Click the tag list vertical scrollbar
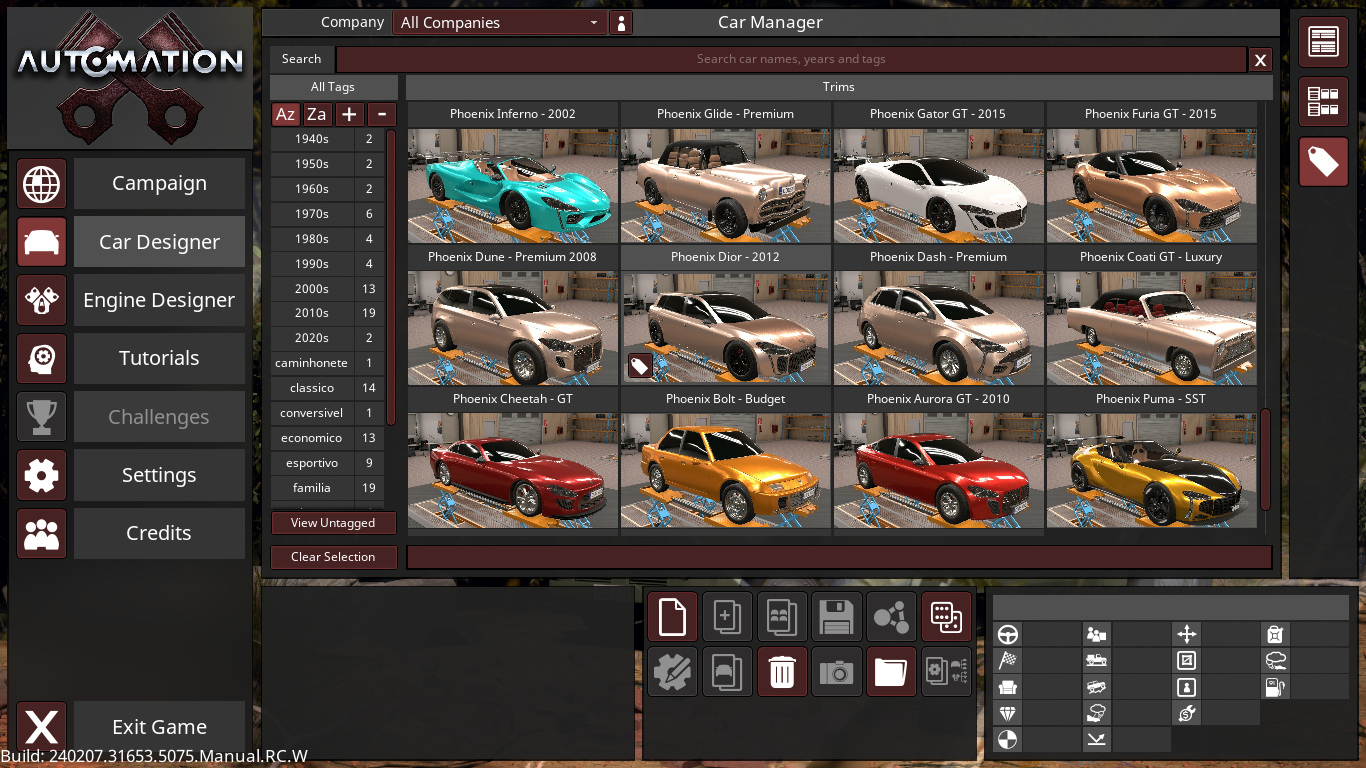This screenshot has width=1366, height=768. (x=391, y=277)
